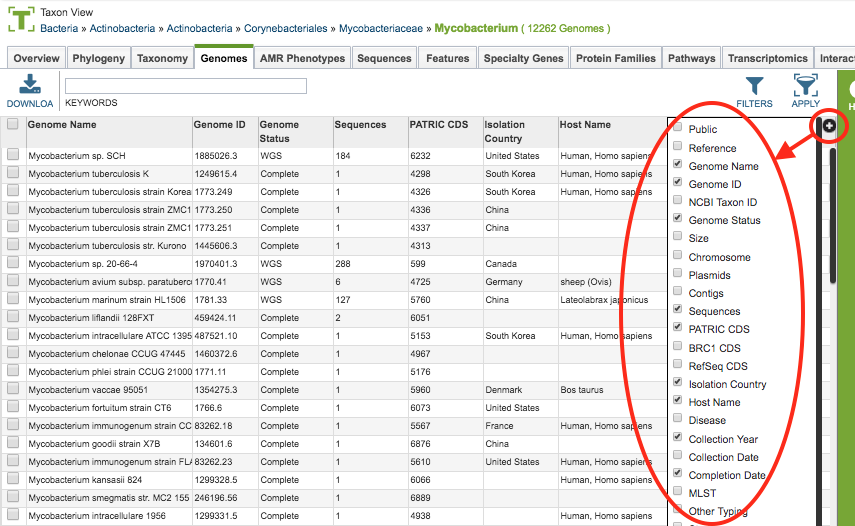Sort by Isolation Country column header

pos(520,131)
